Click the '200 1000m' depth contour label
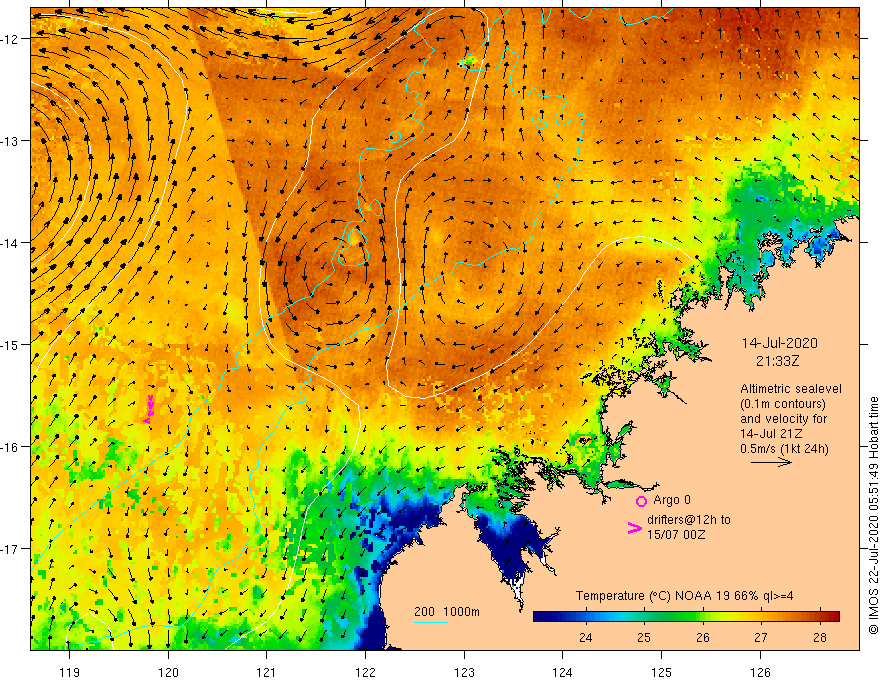 (x=447, y=612)
